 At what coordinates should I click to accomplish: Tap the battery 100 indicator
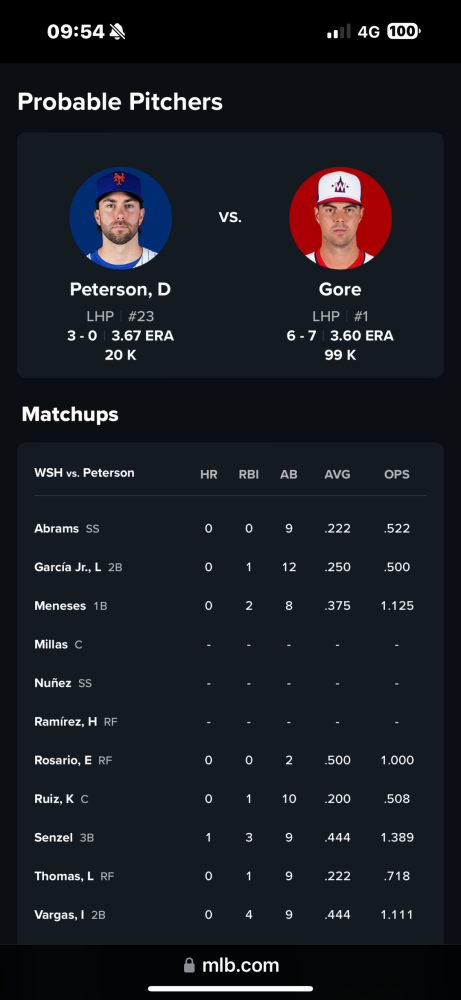click(404, 31)
